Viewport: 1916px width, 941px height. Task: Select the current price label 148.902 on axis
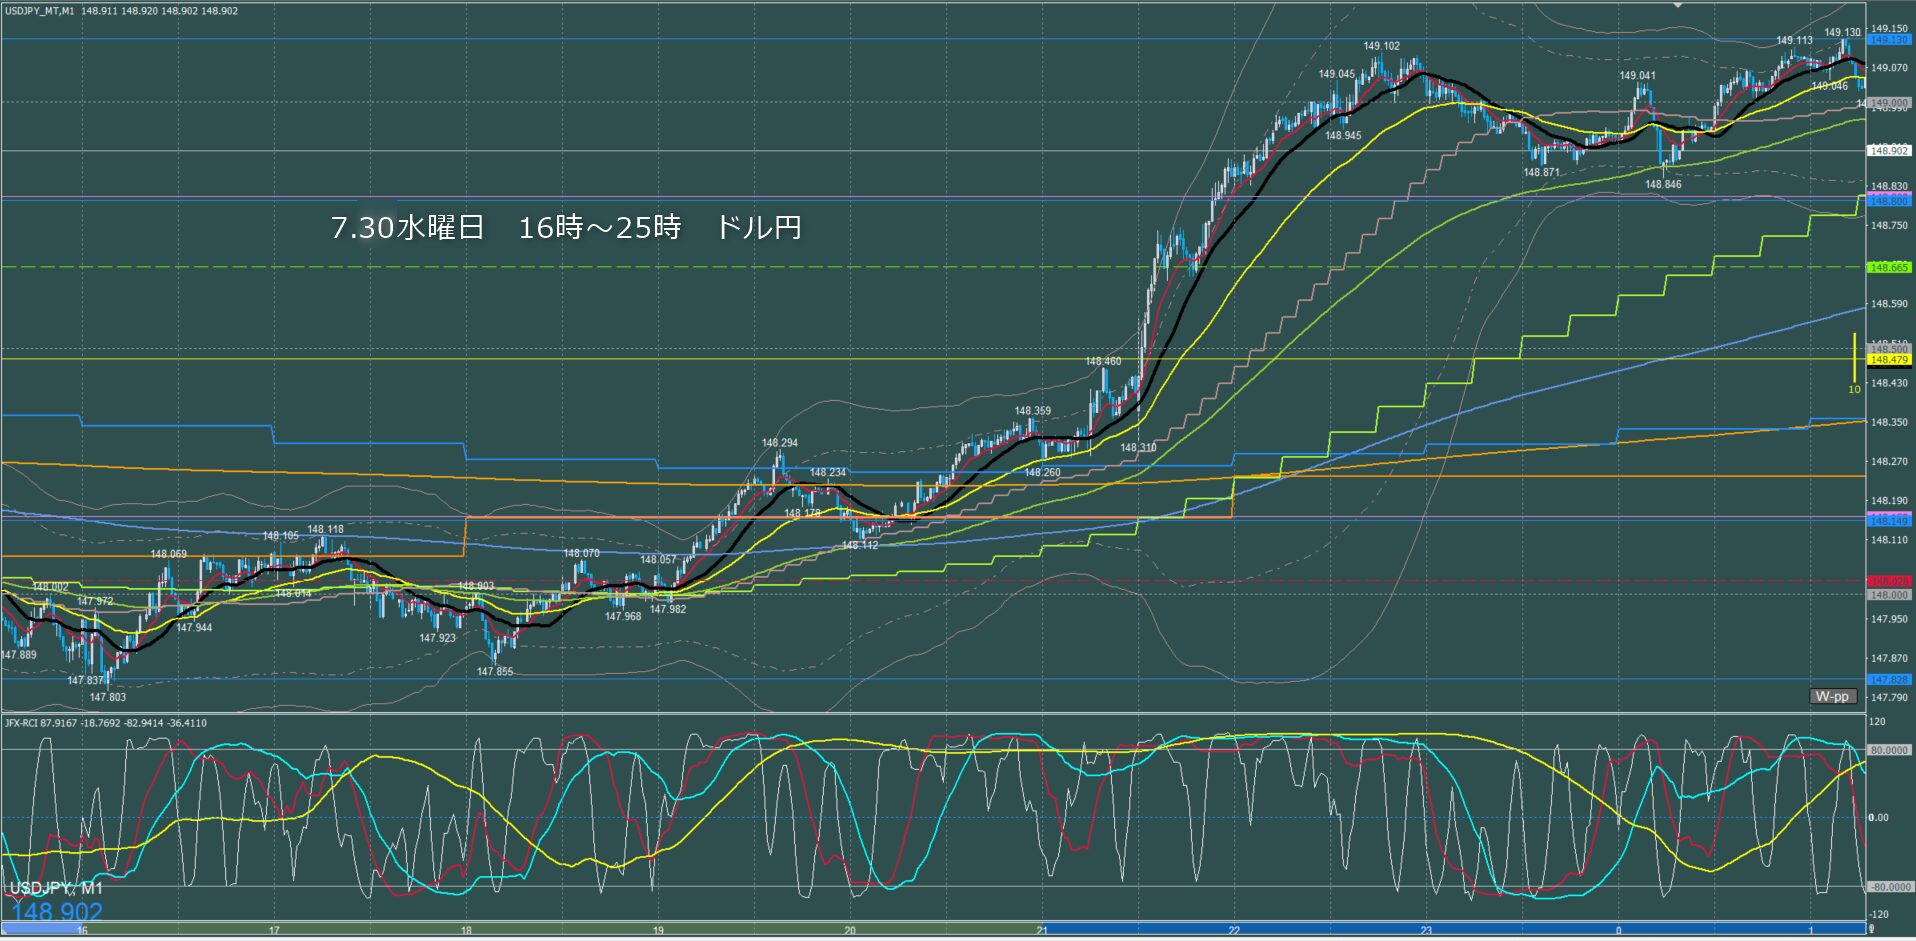click(x=1889, y=151)
